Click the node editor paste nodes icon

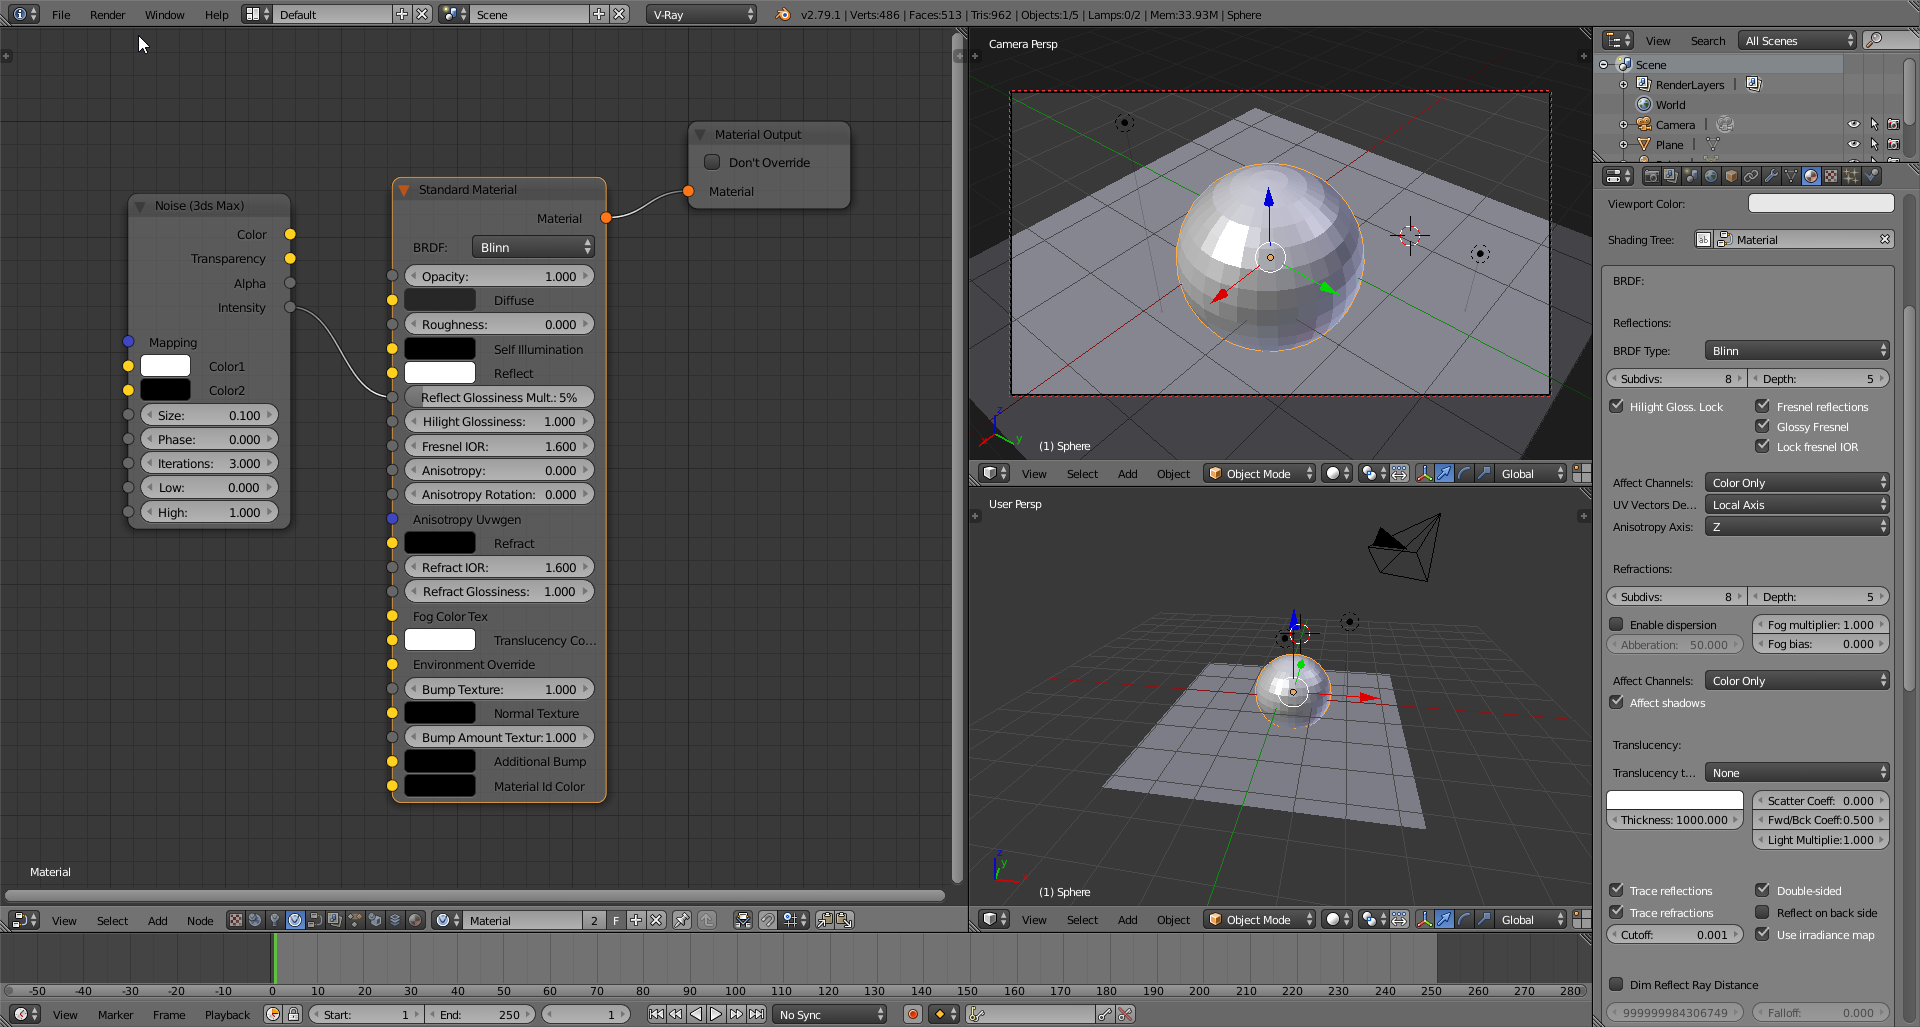[844, 920]
